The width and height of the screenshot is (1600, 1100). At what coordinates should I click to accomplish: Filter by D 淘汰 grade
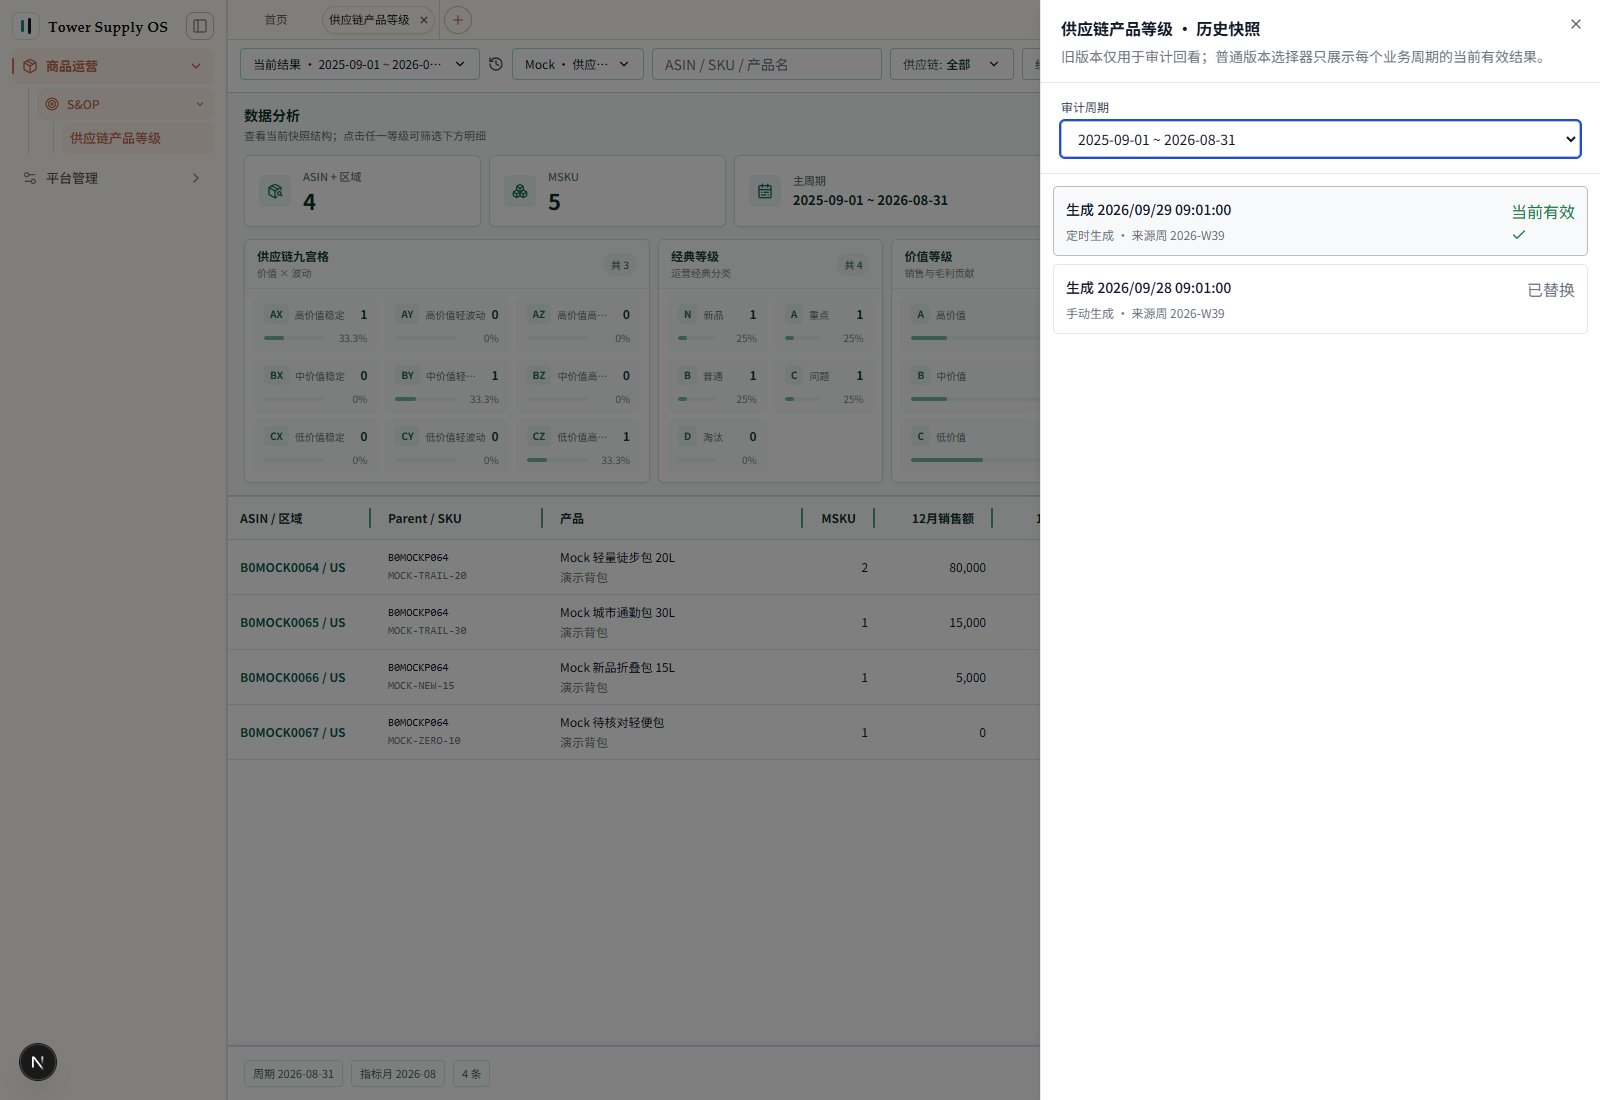click(x=717, y=447)
